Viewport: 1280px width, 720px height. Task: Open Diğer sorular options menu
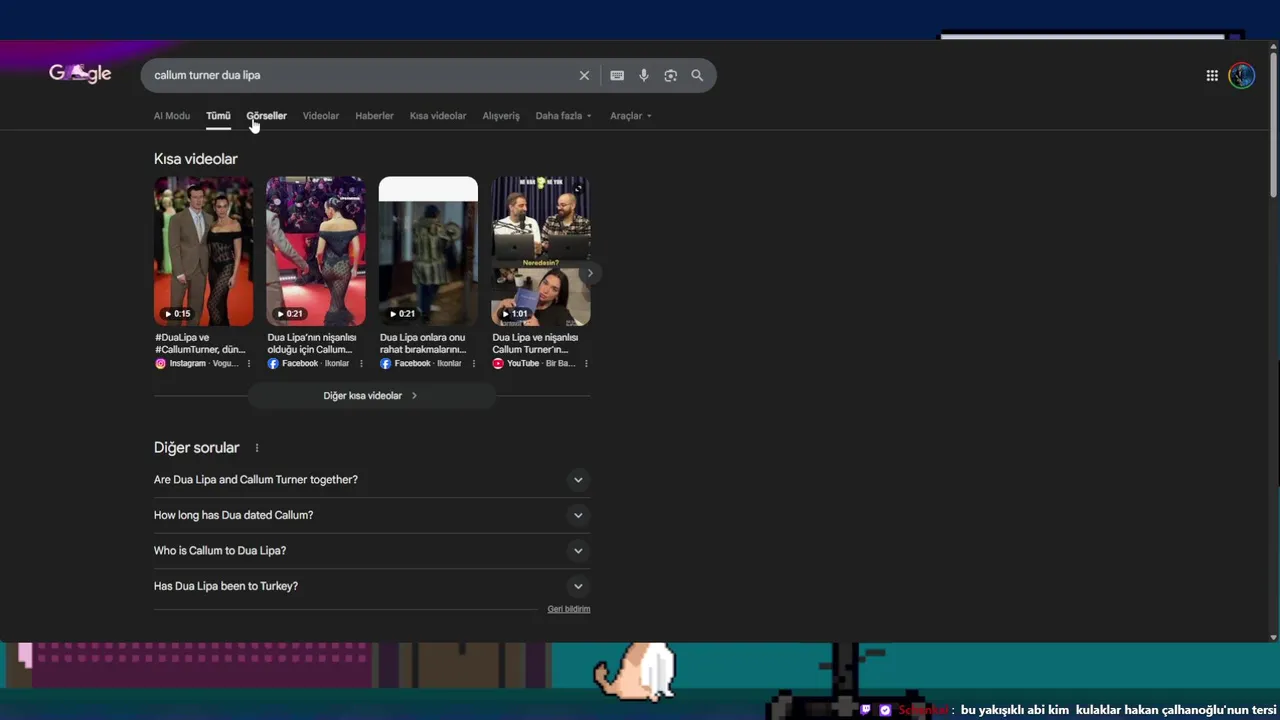point(257,448)
